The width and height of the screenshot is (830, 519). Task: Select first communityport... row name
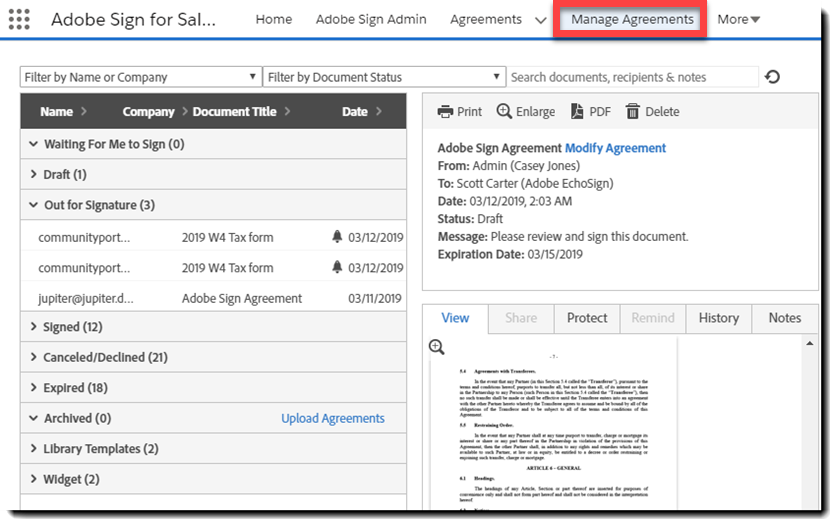coord(84,237)
